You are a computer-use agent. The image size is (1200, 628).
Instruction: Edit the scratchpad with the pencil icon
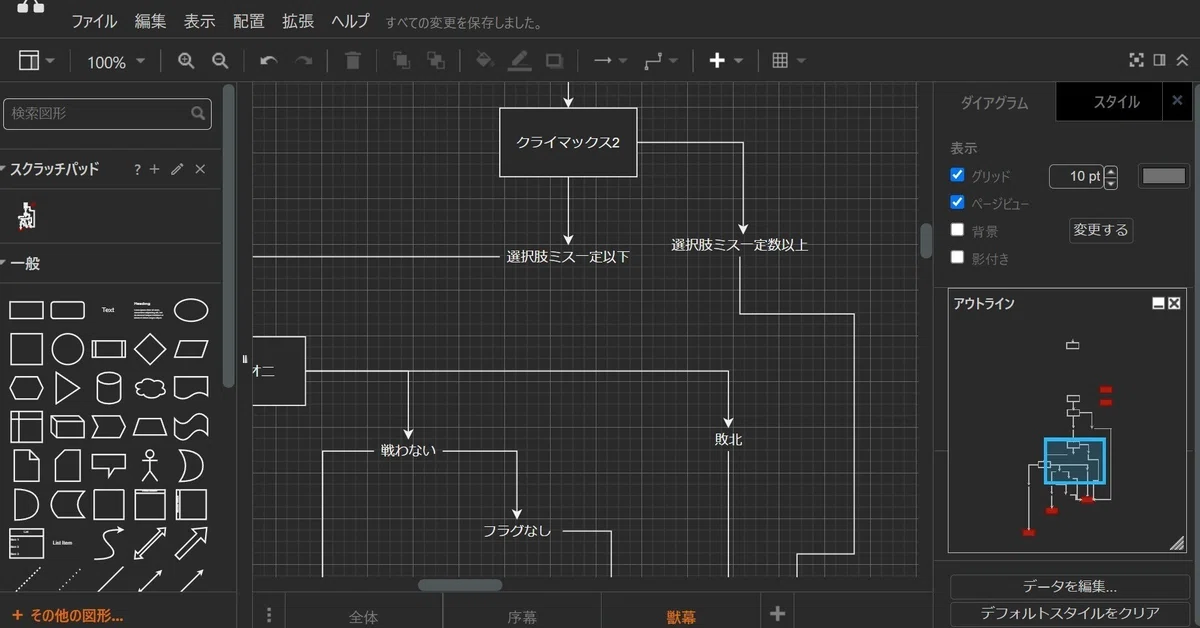[x=177, y=170]
